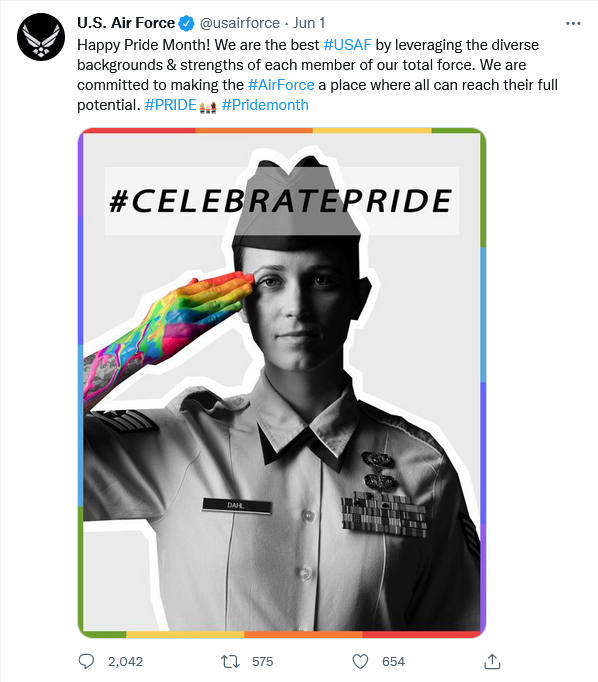Click the retweet arrows icon
Viewport: 598px width, 682px height.
click(230, 662)
